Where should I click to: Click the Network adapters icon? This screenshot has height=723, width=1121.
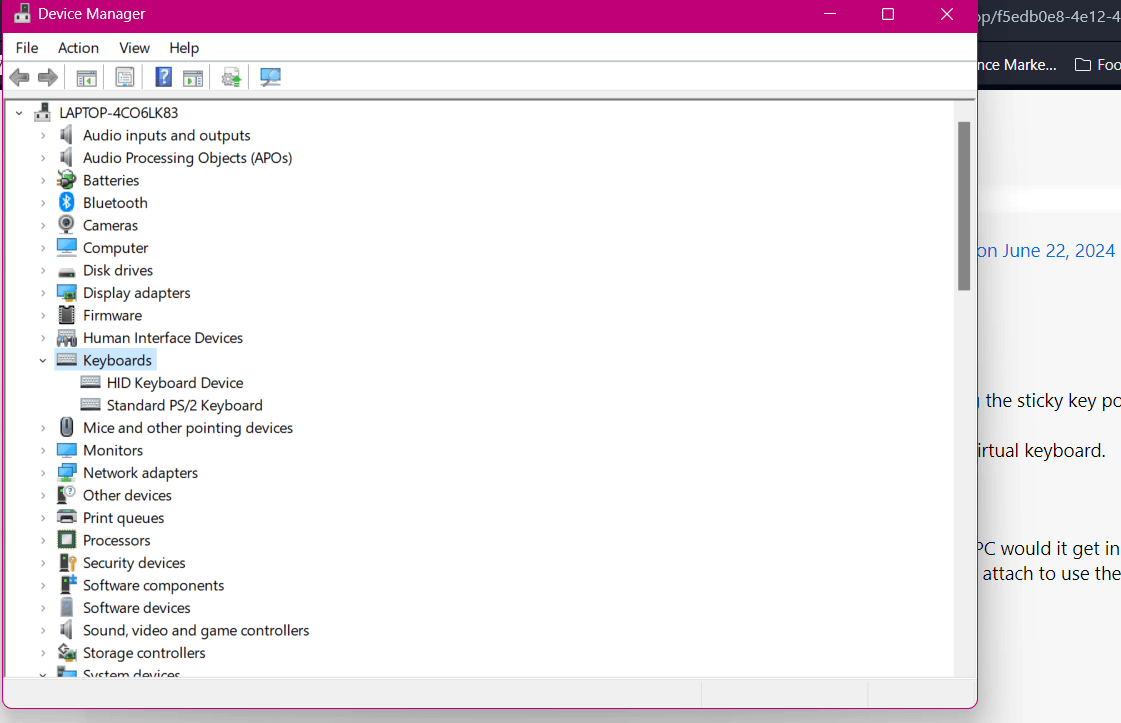[x=66, y=473]
